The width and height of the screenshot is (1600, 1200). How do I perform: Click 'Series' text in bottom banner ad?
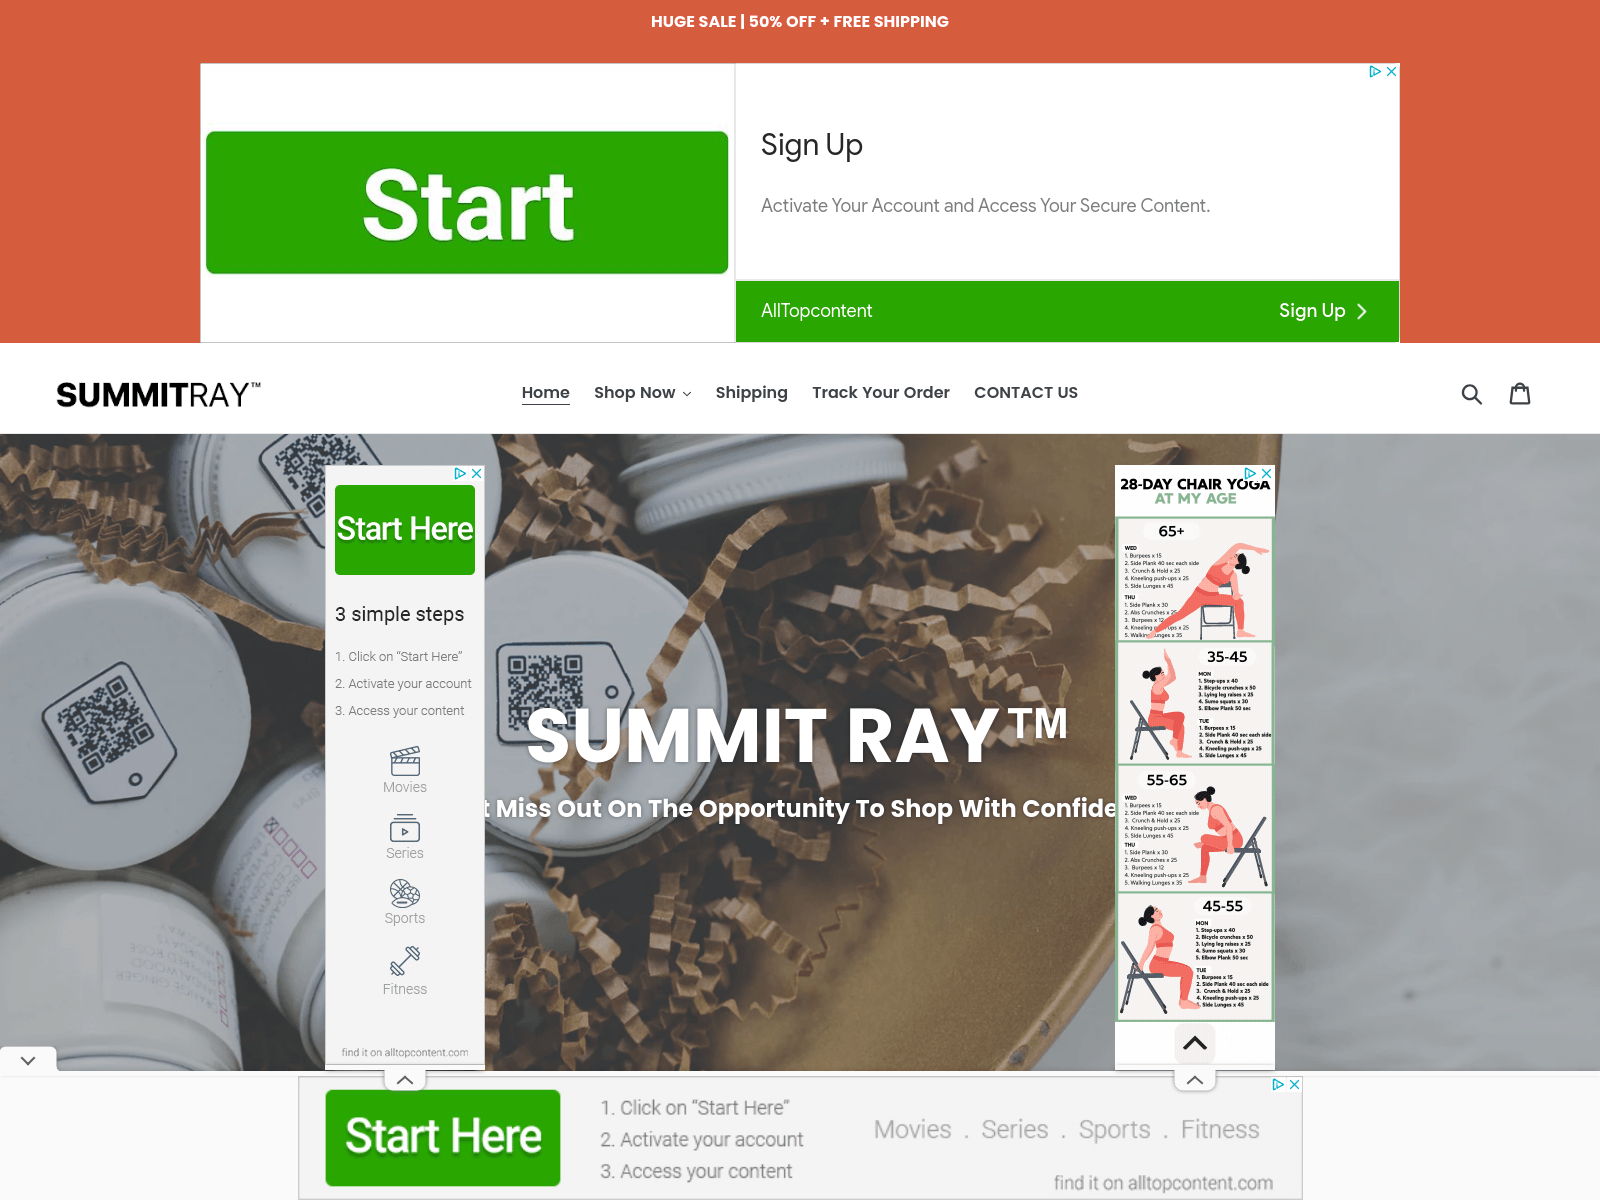(1015, 1130)
